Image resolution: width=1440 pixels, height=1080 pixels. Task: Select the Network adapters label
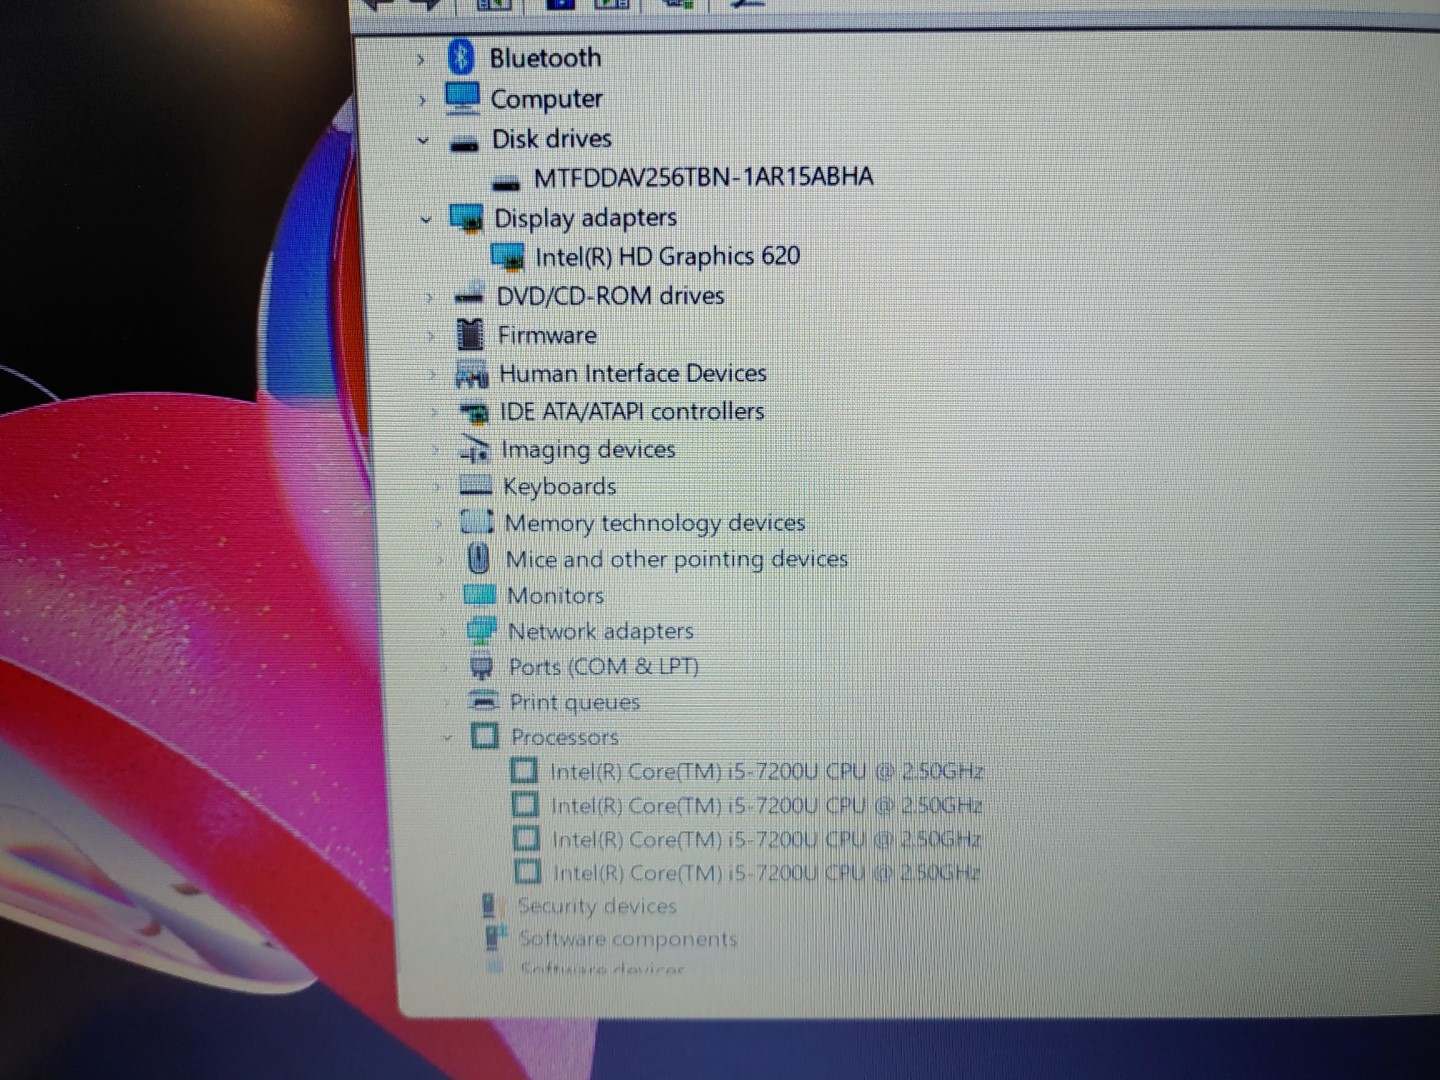click(x=600, y=631)
